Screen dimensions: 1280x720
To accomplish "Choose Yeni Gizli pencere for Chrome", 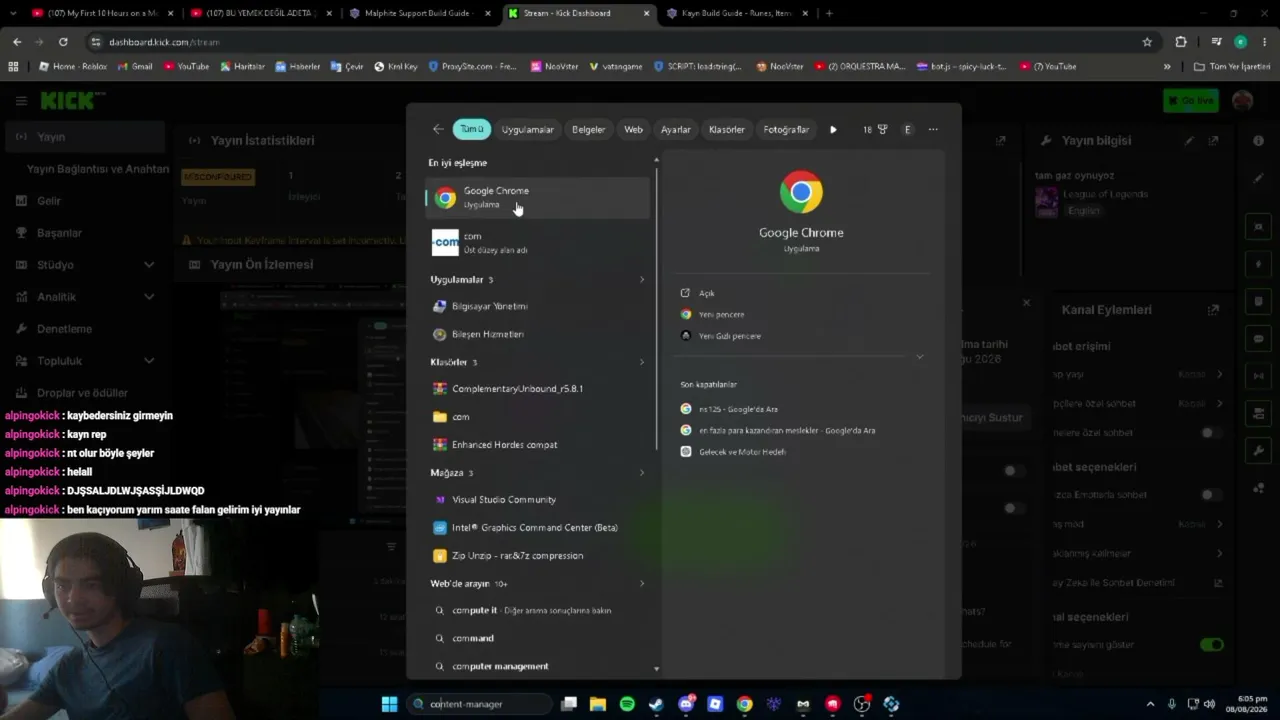I will coord(720,336).
